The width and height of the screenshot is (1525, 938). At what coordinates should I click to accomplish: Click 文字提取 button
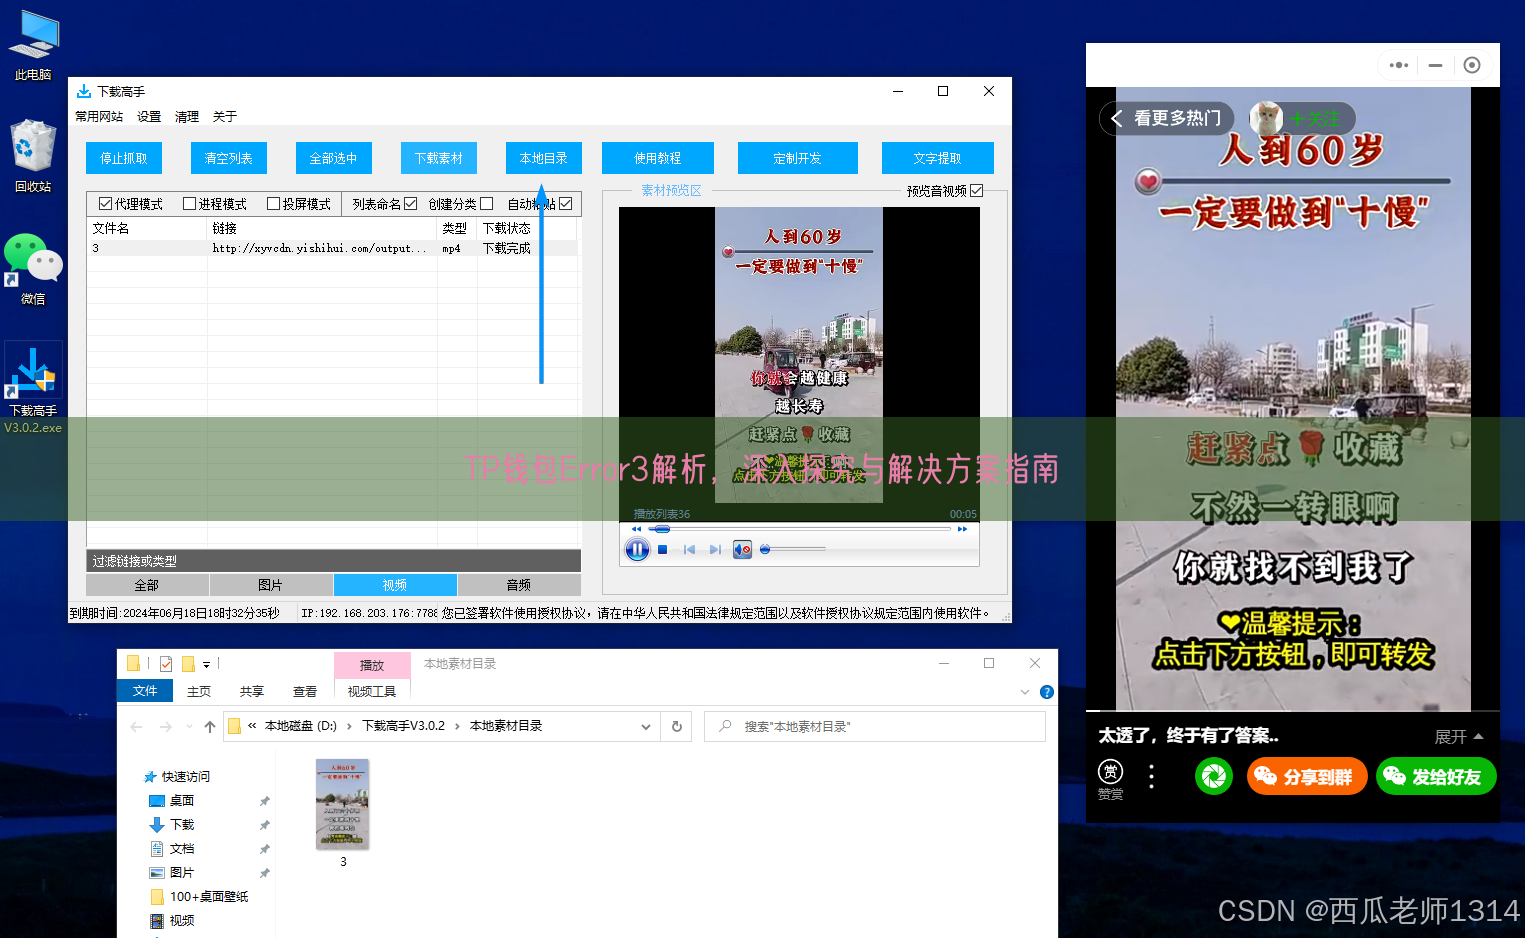938,158
